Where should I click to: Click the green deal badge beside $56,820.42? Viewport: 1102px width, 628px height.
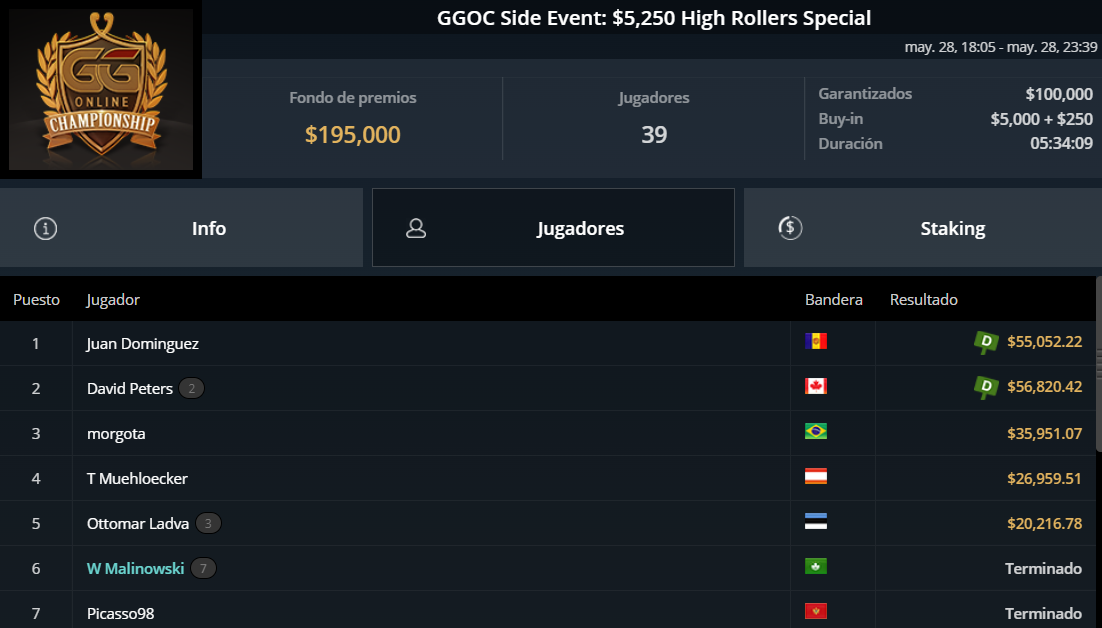986,387
